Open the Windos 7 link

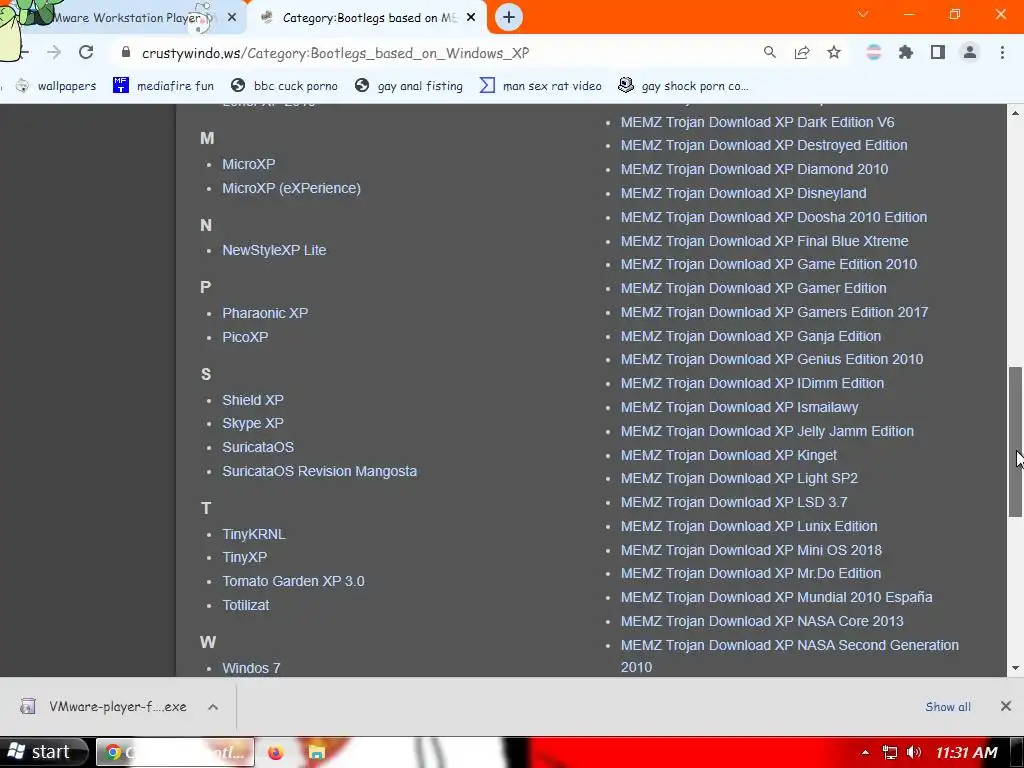click(x=251, y=668)
